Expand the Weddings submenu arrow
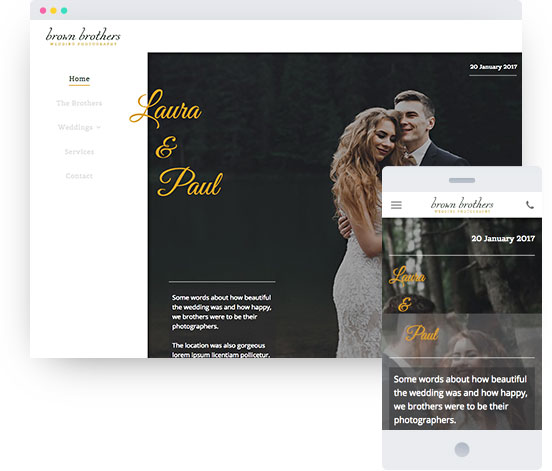Viewport: 552px width, 471px height. [99, 127]
